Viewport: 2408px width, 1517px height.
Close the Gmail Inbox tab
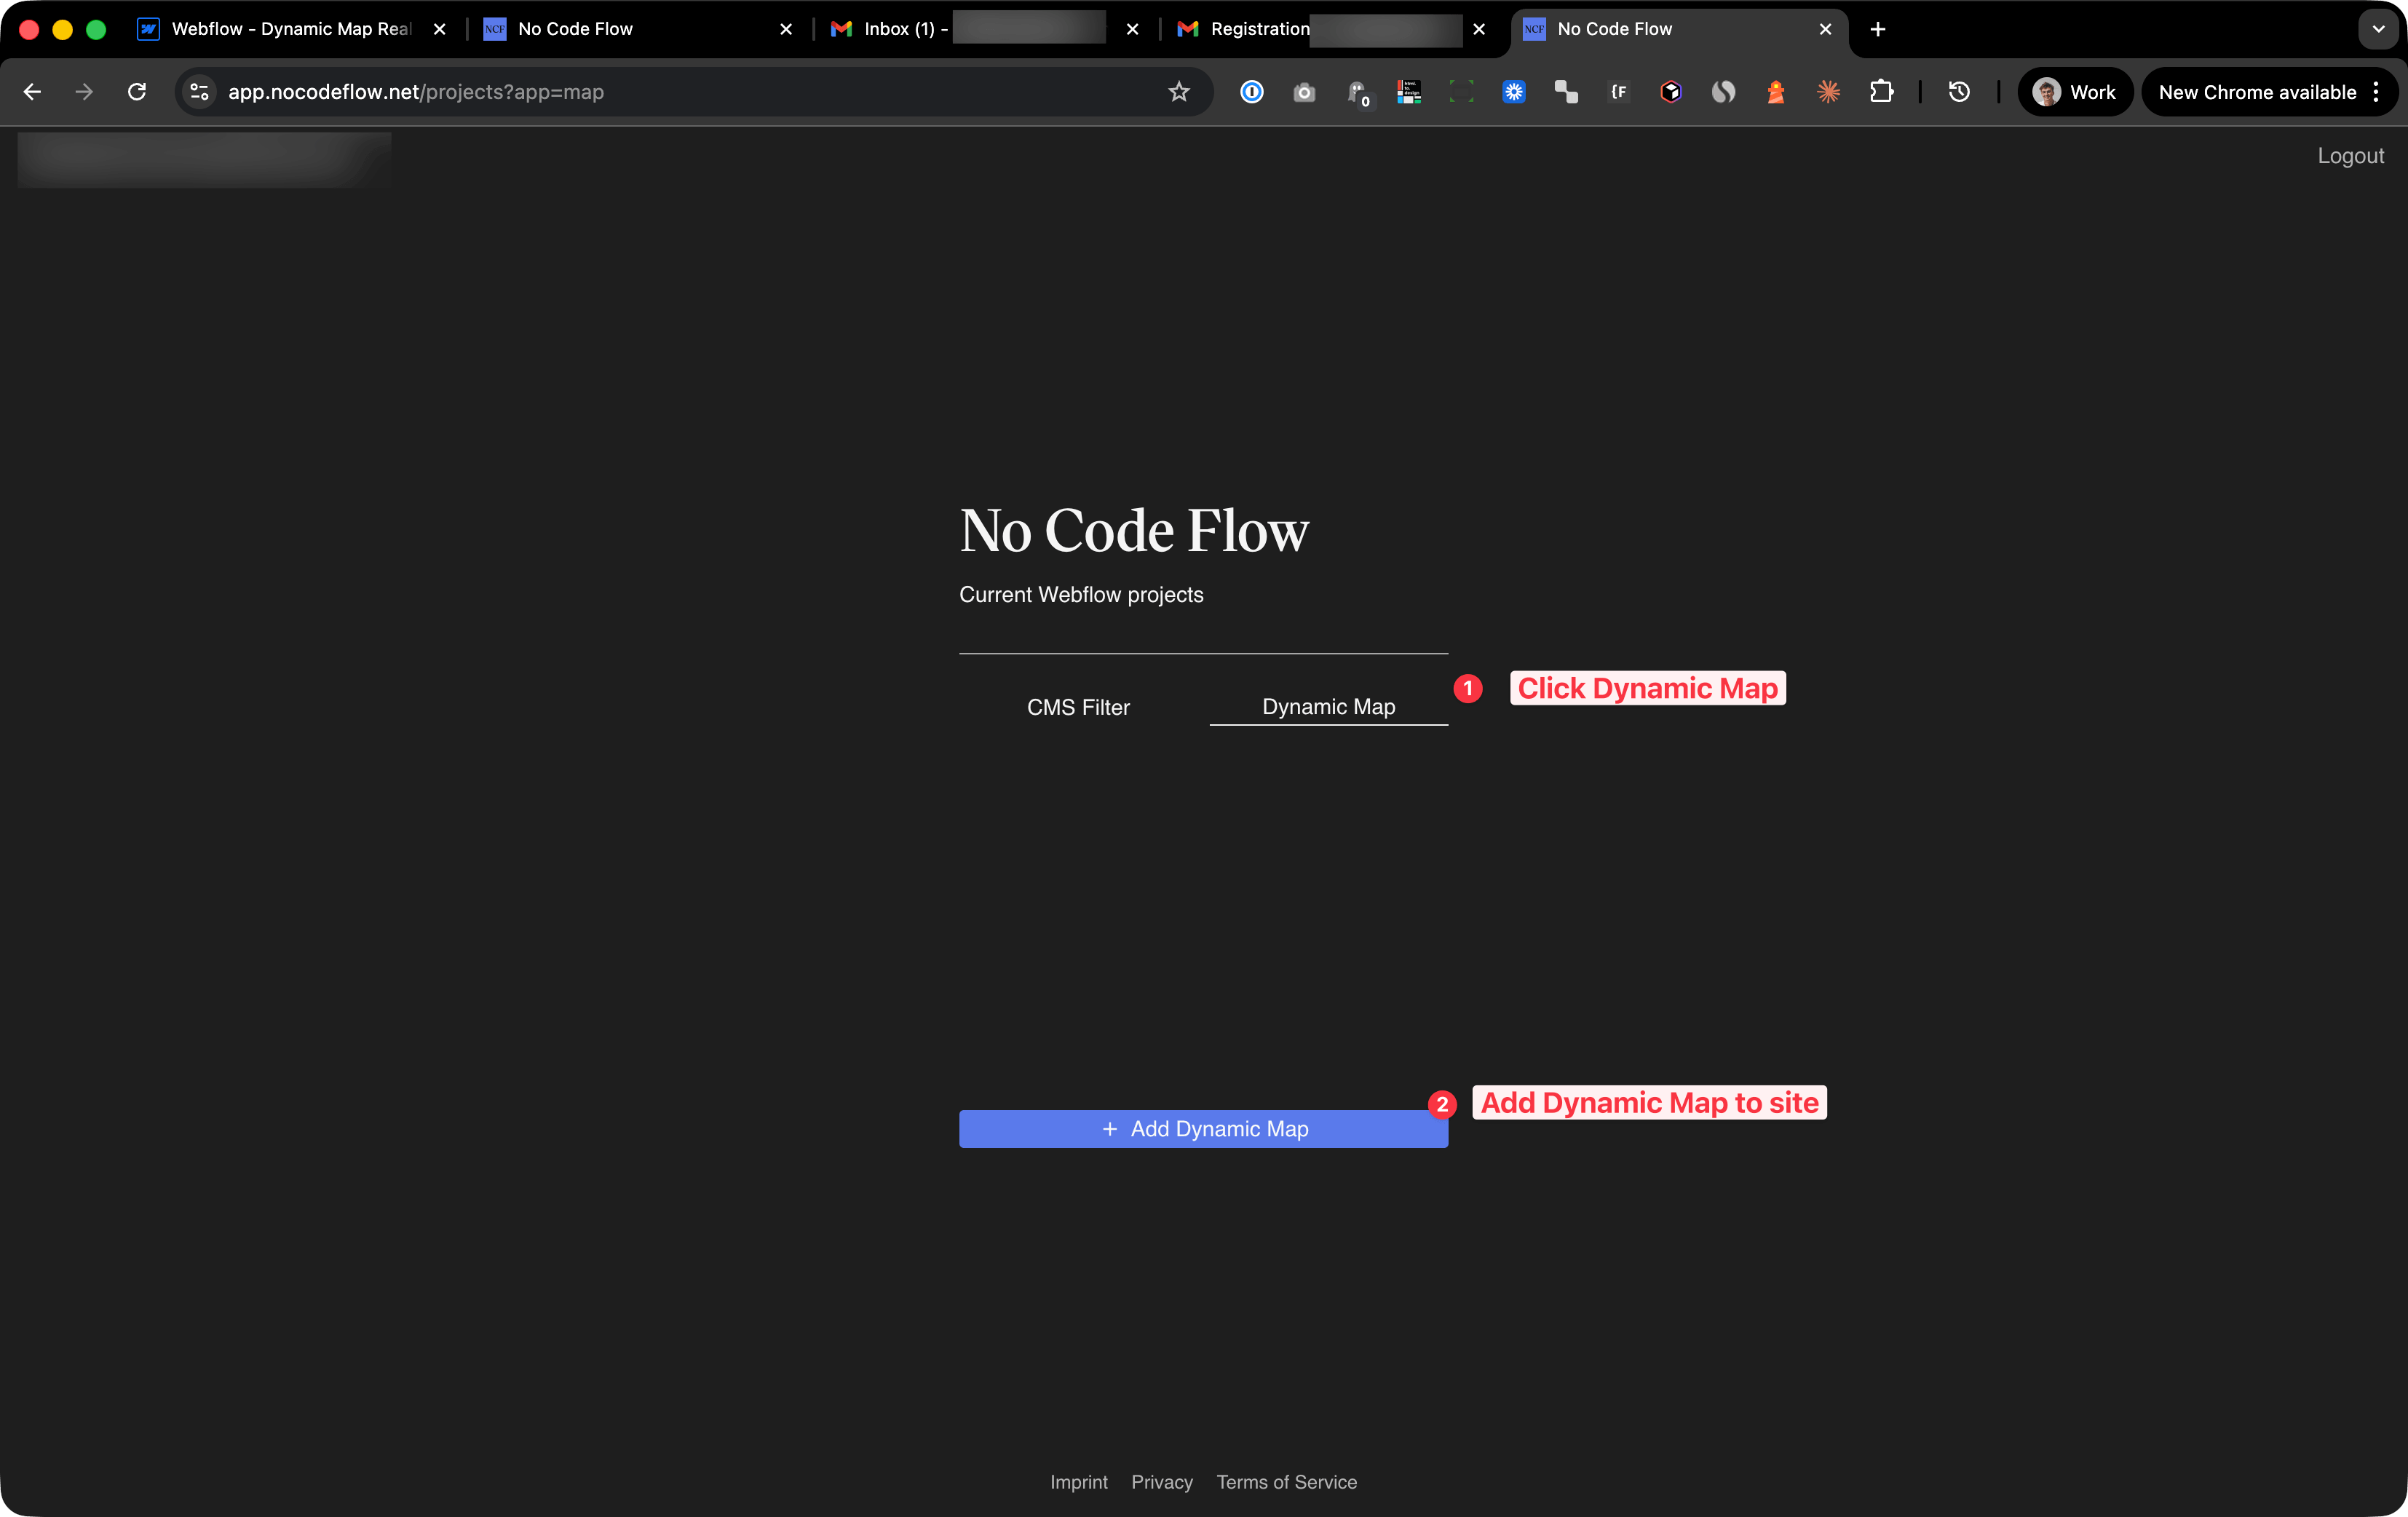(x=1132, y=29)
